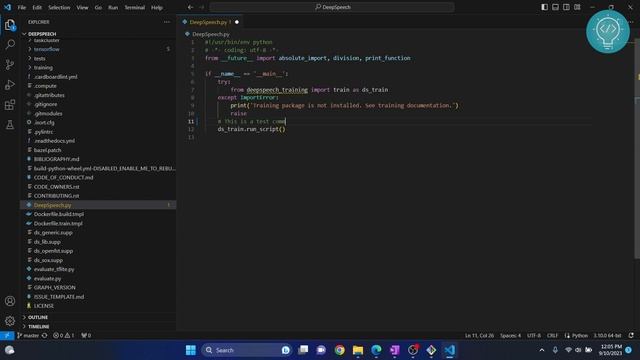Screen dimensions: 640x360
Task: Click the ports forwarded indicator
Action: coord(86,336)
